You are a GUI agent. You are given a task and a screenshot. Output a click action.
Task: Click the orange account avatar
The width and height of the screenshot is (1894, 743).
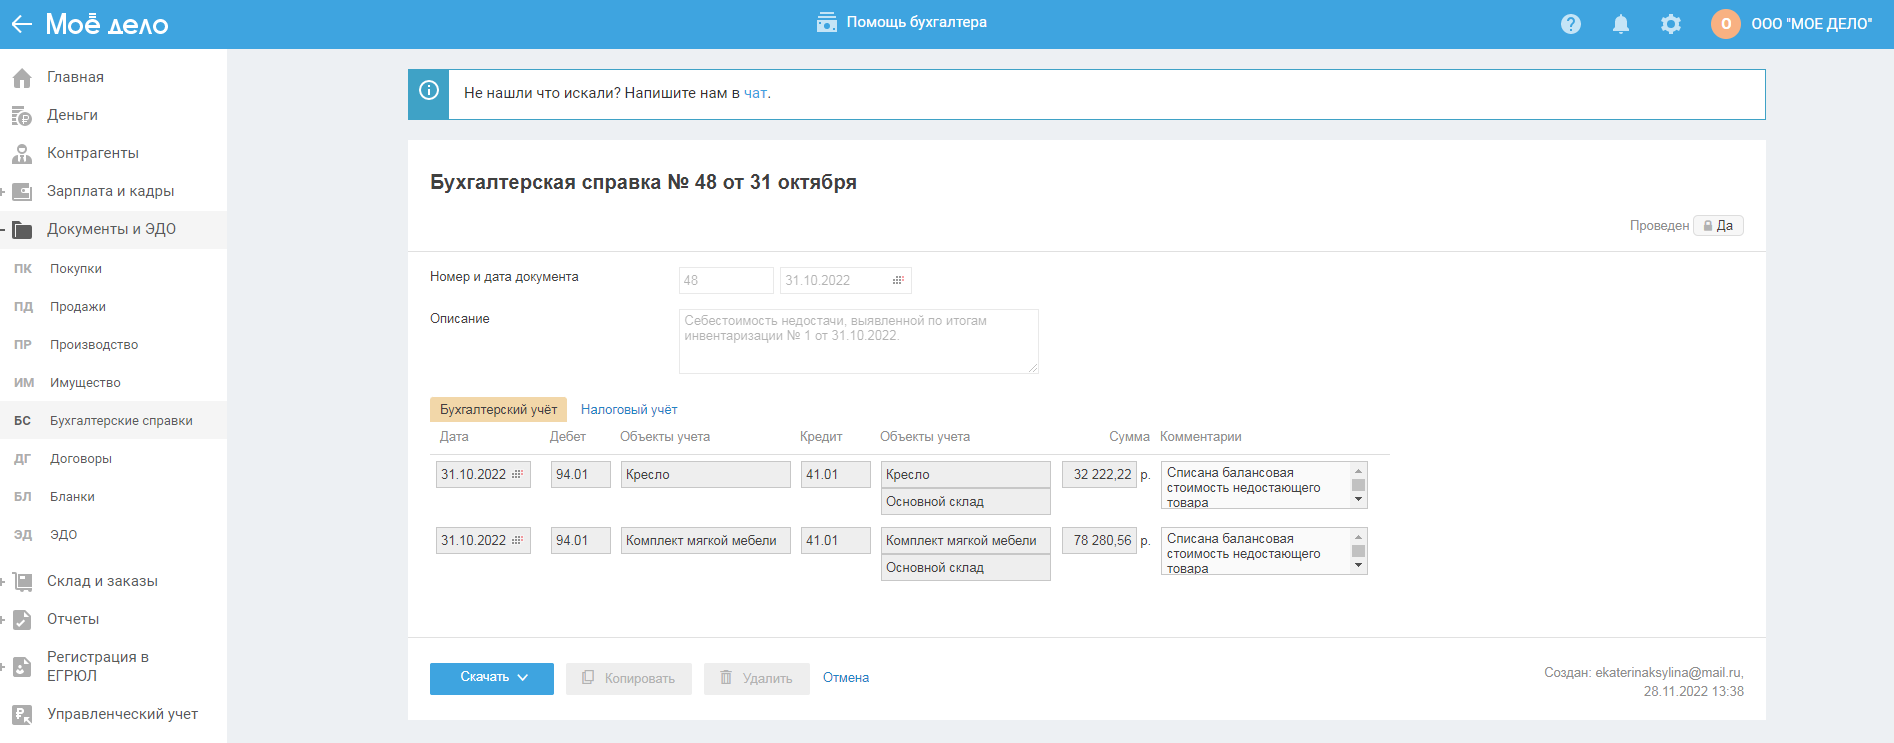1726,24
